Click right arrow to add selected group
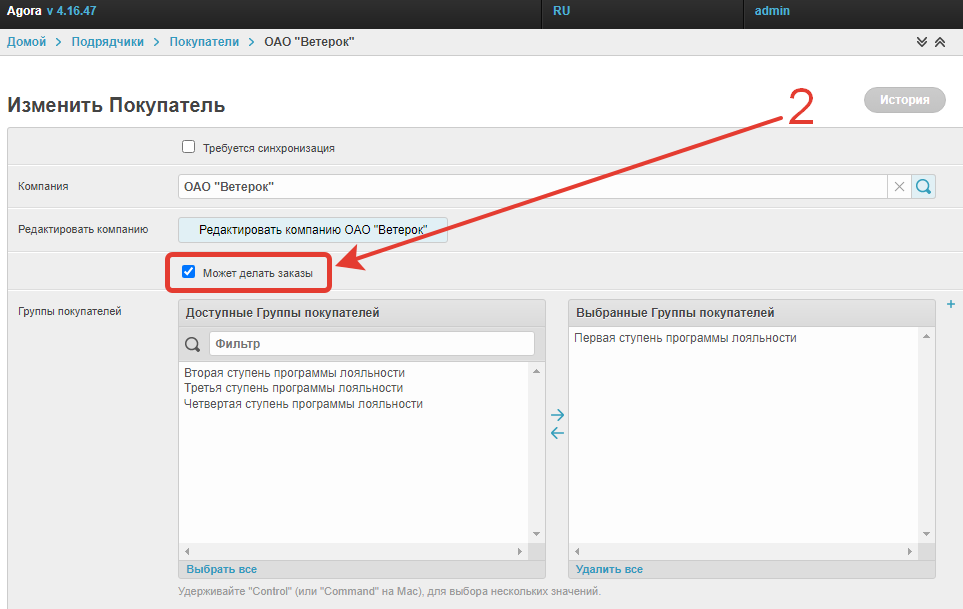The width and height of the screenshot is (963, 609). tap(557, 414)
